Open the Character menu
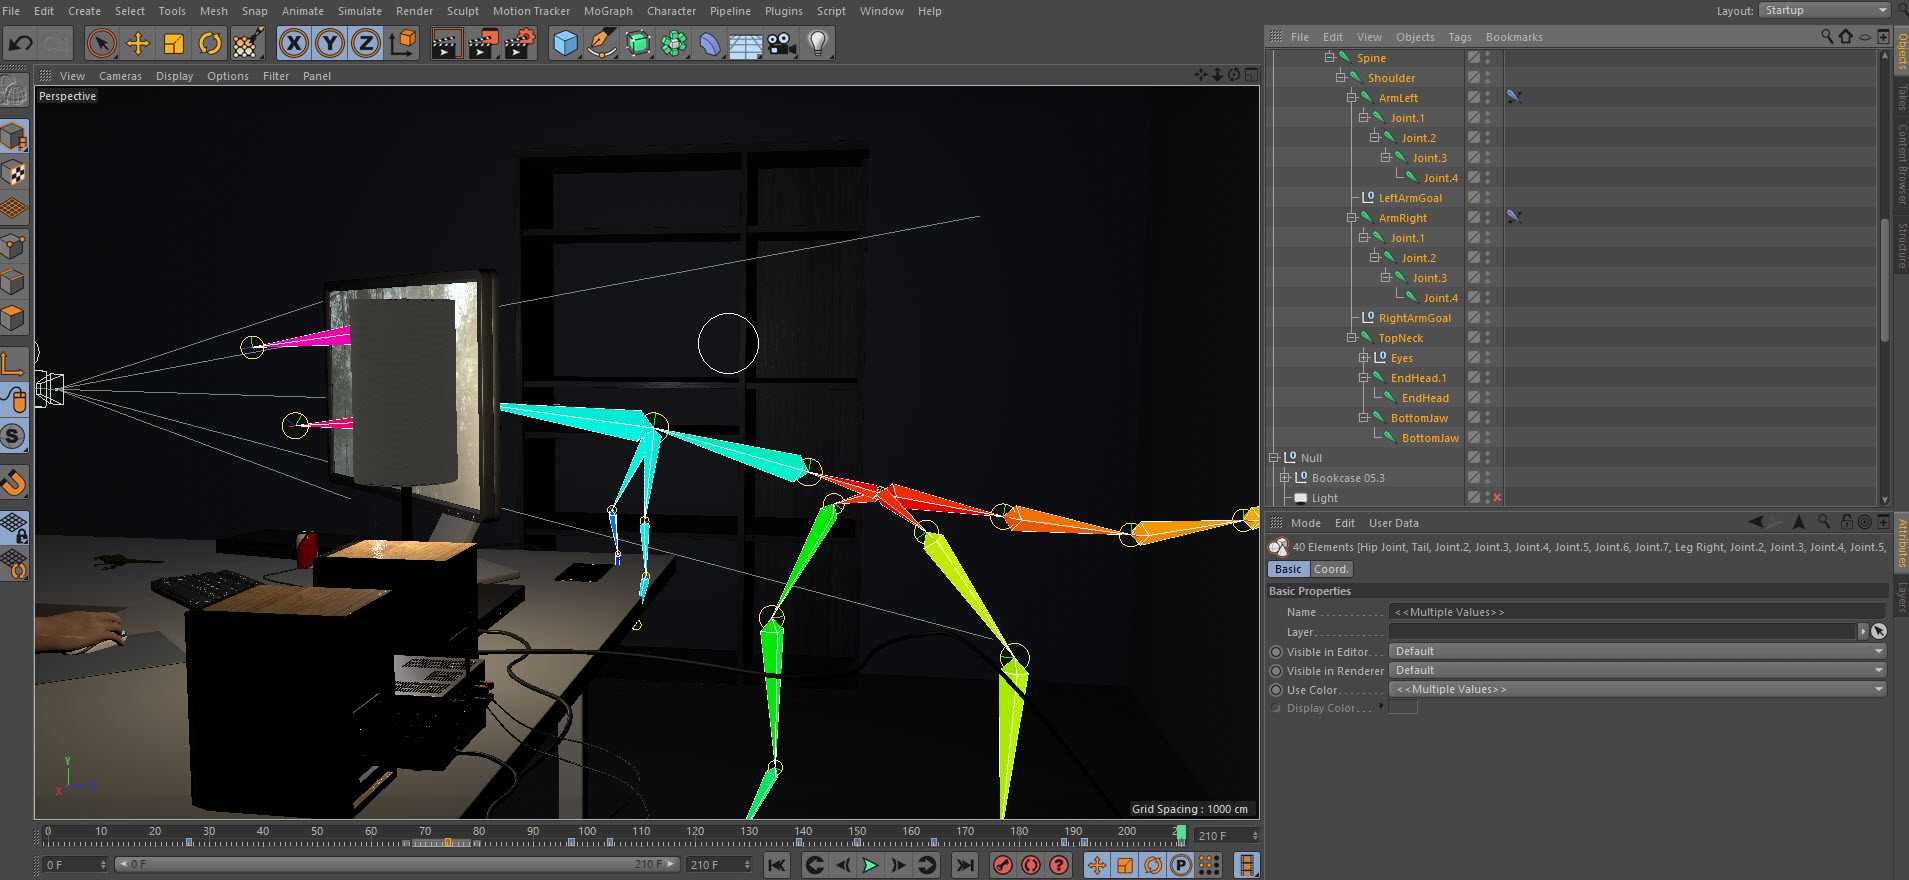1909x880 pixels. (x=671, y=11)
